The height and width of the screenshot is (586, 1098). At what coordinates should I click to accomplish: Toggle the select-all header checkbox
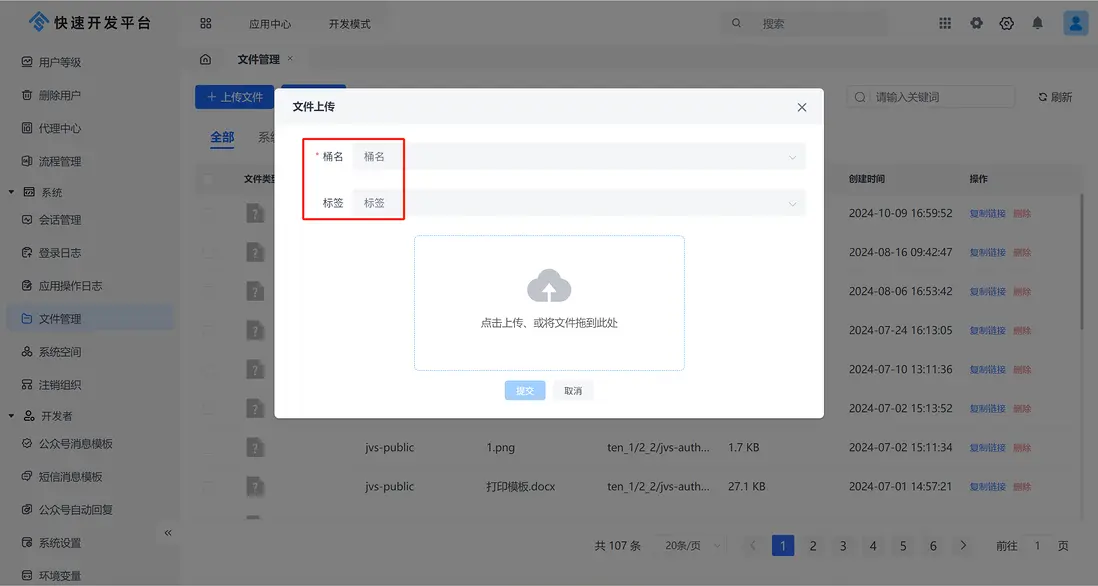pyautogui.click(x=208, y=179)
